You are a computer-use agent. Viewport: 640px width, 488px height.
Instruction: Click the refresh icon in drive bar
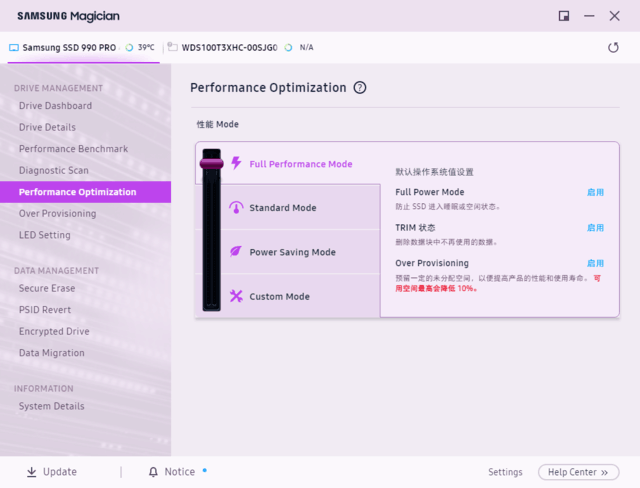(613, 47)
